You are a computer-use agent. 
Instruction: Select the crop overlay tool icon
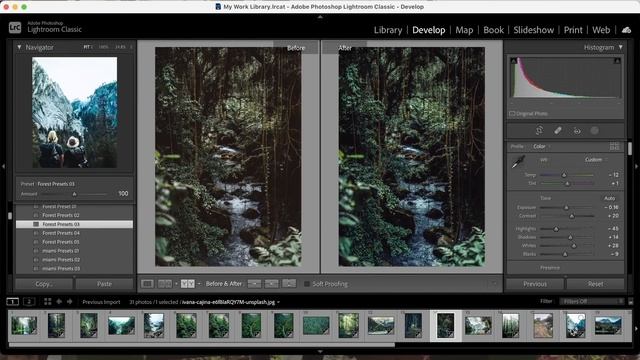coord(539,131)
